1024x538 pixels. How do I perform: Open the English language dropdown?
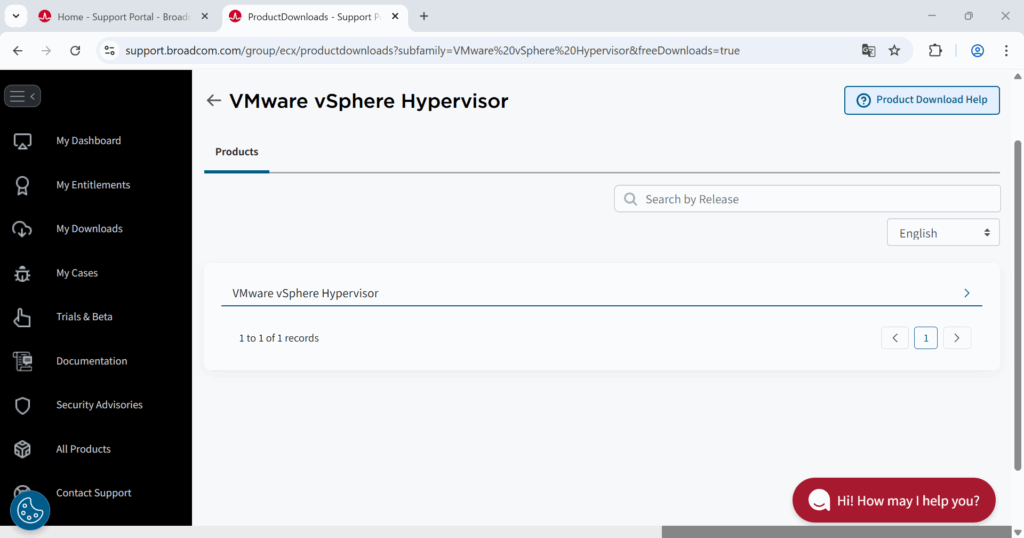point(943,233)
